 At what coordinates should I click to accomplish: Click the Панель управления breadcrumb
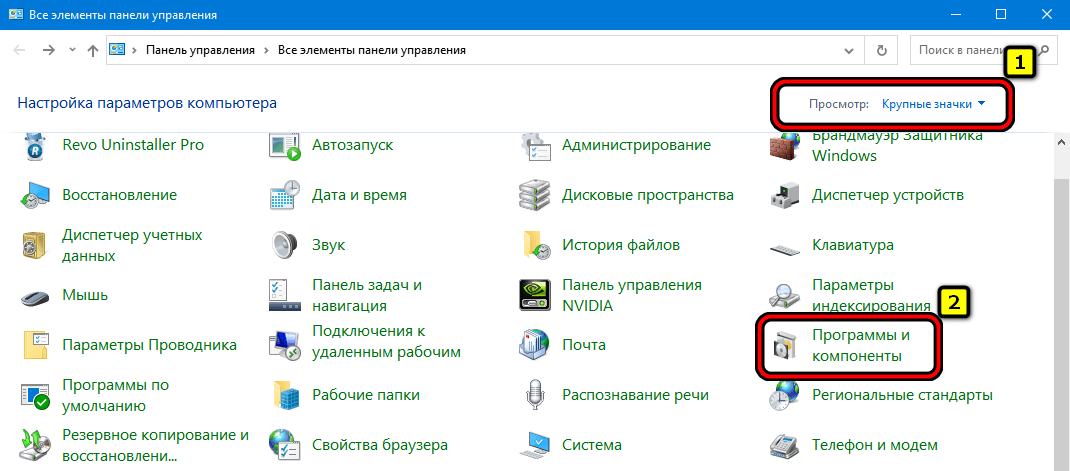click(200, 51)
